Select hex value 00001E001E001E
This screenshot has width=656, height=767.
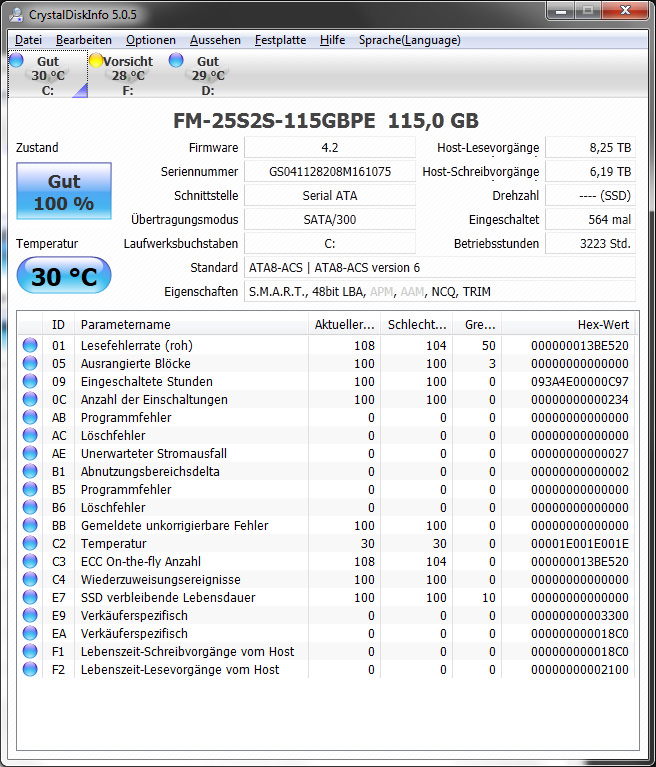point(580,543)
